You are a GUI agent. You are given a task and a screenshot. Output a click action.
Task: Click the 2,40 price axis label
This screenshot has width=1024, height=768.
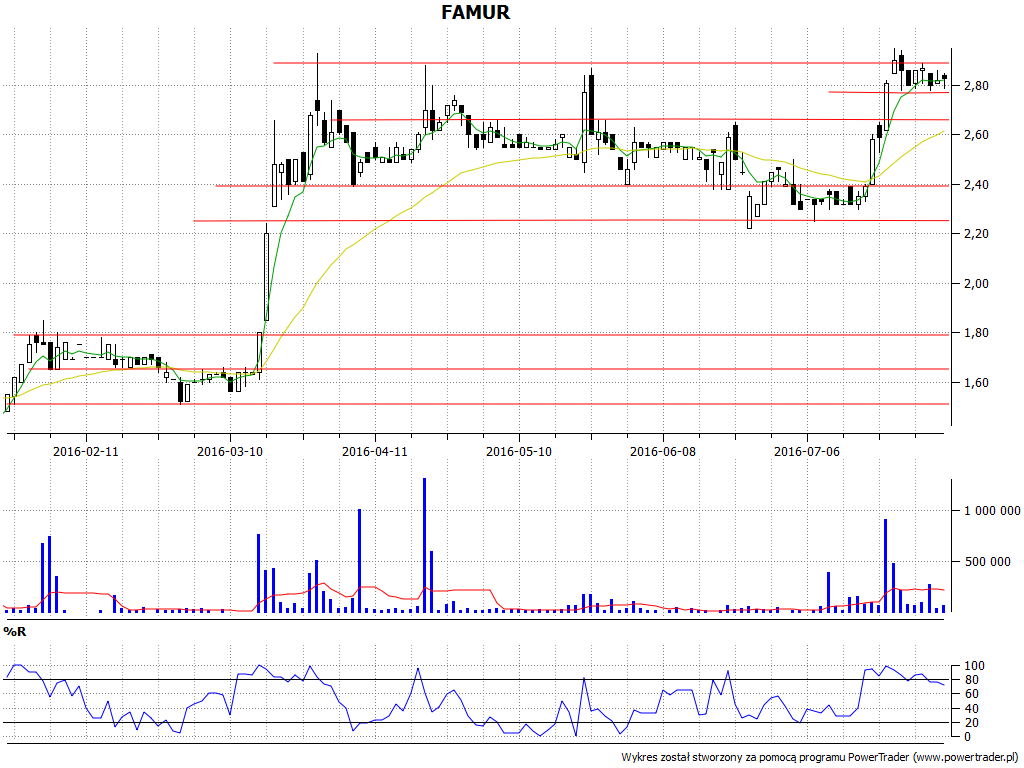point(976,185)
